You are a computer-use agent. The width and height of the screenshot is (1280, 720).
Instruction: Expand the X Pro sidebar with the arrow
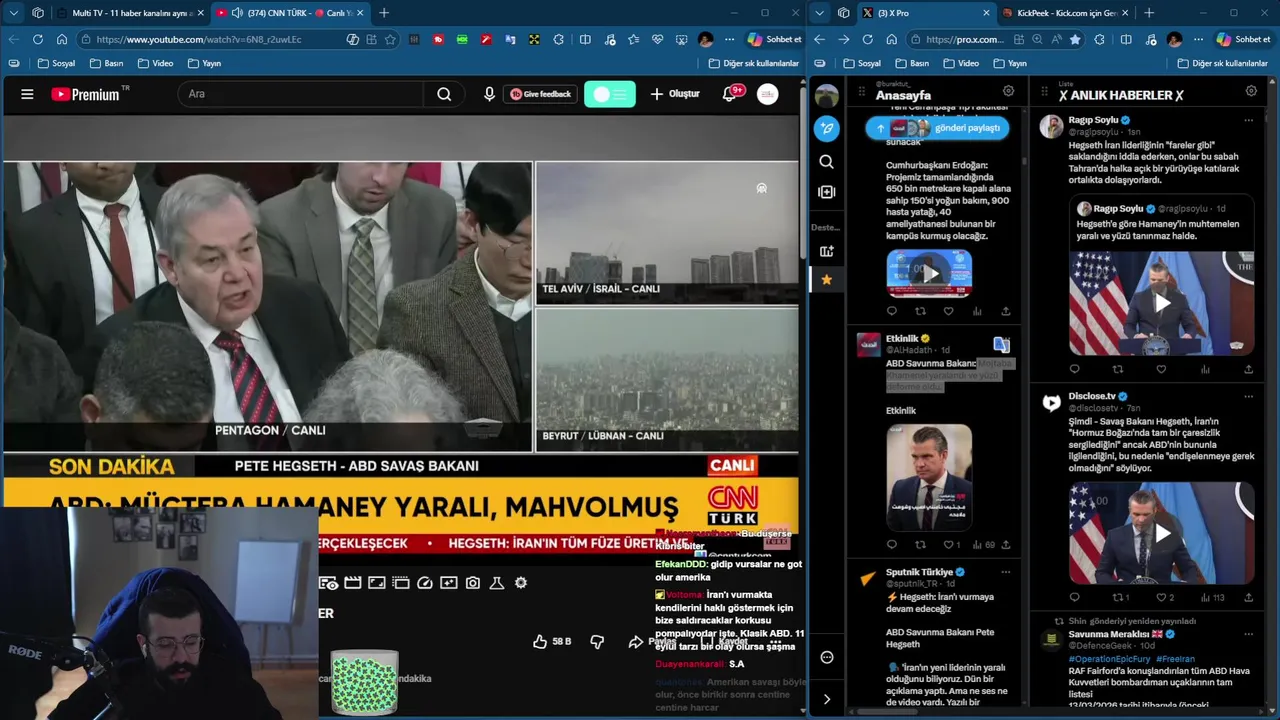[x=827, y=699]
